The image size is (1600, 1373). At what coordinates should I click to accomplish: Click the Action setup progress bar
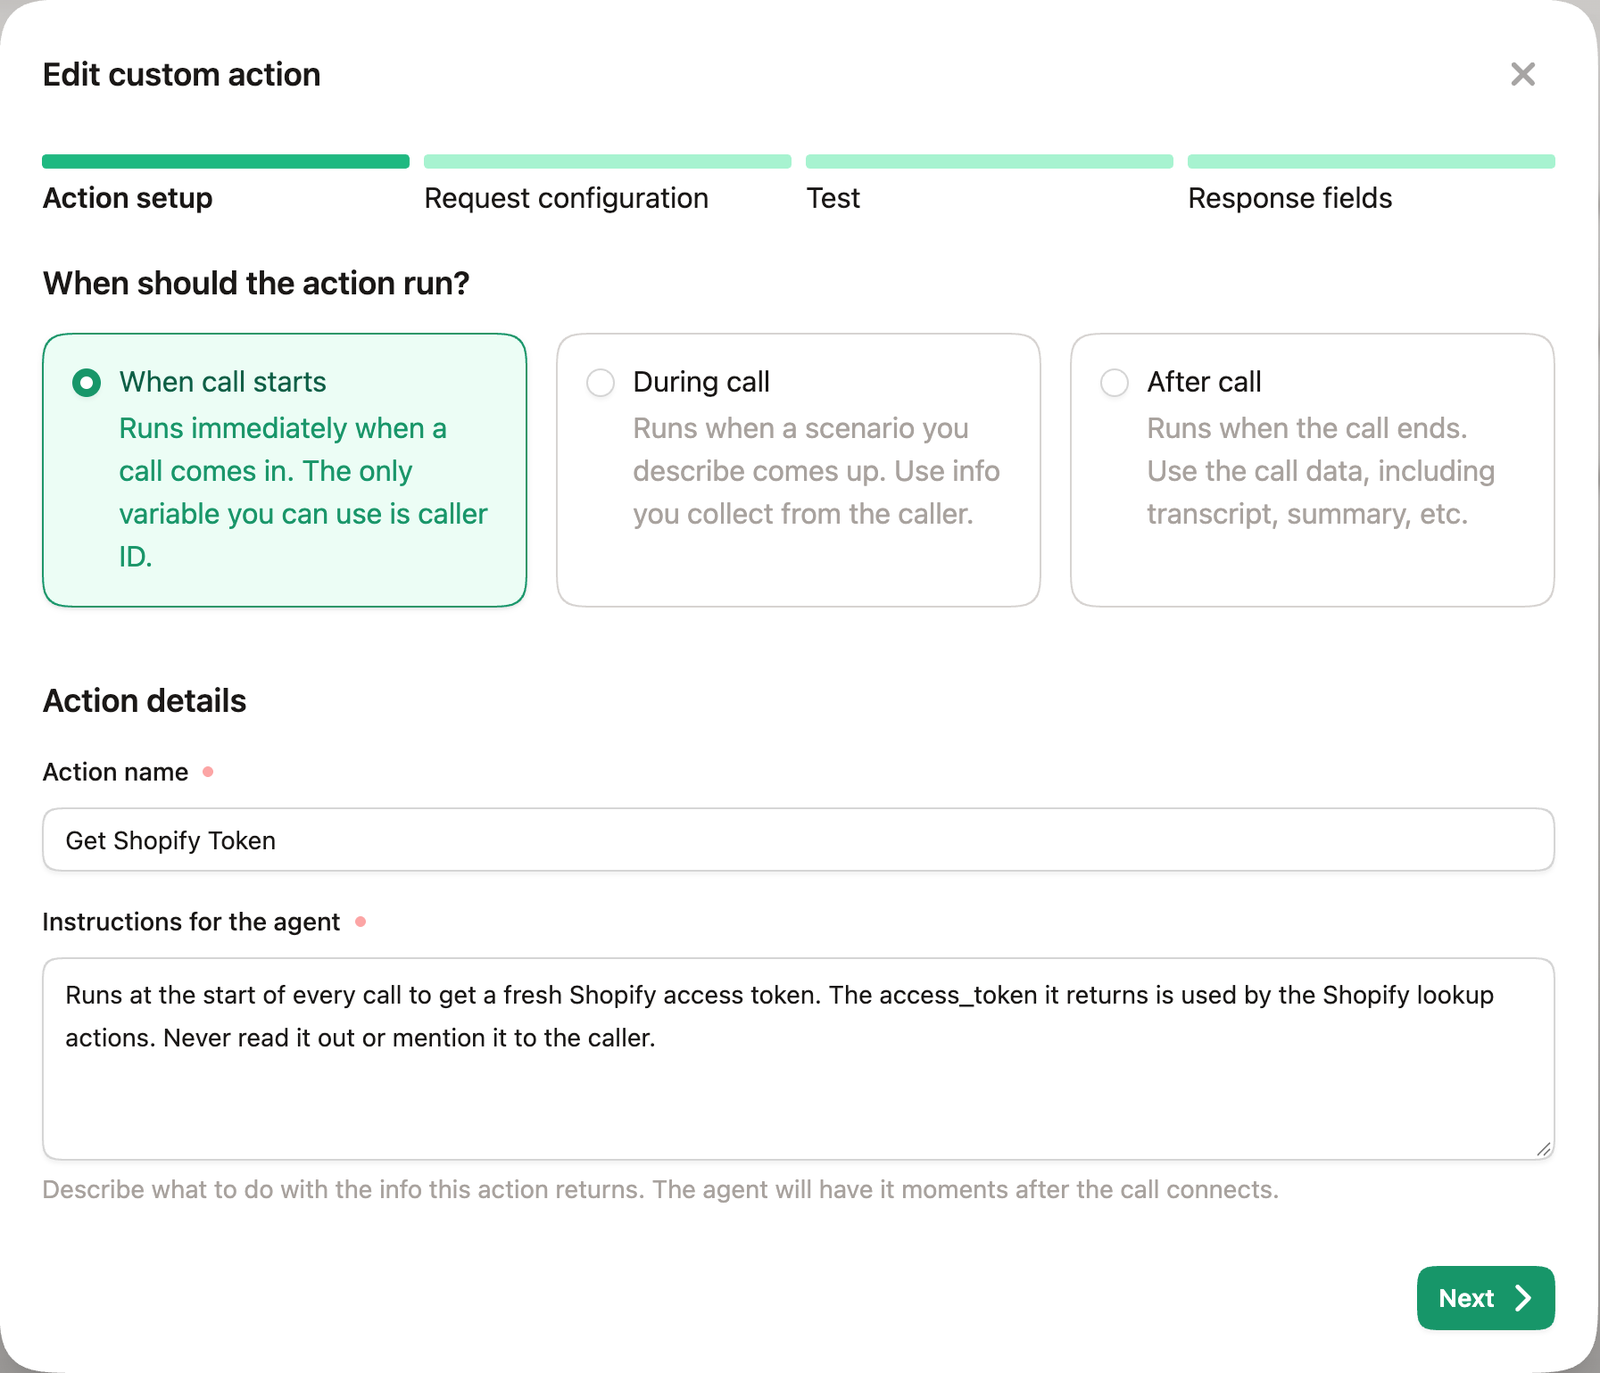[226, 162]
